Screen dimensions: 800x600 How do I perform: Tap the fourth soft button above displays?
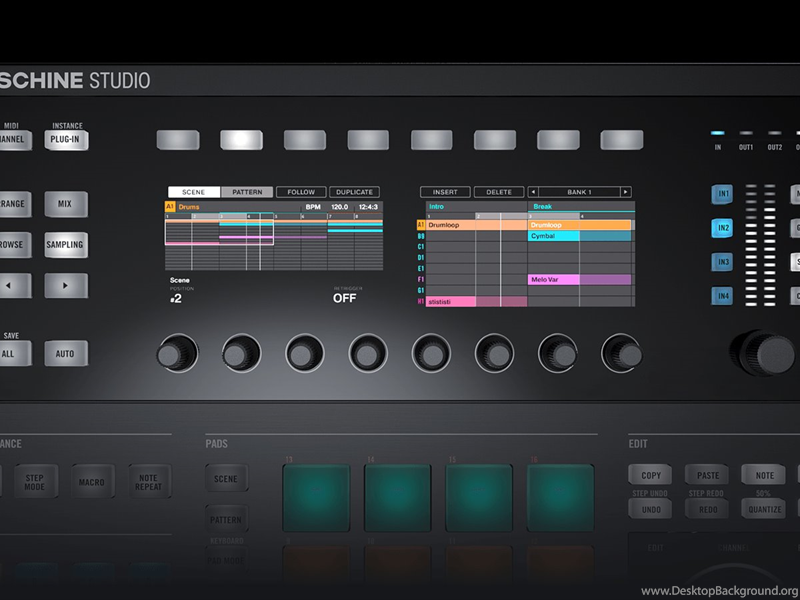[368, 140]
